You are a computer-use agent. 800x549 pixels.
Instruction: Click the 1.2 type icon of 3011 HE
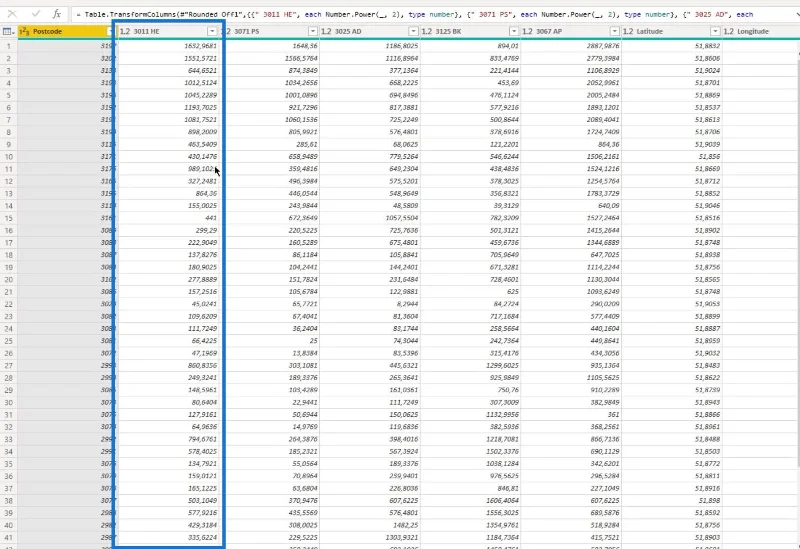point(124,32)
